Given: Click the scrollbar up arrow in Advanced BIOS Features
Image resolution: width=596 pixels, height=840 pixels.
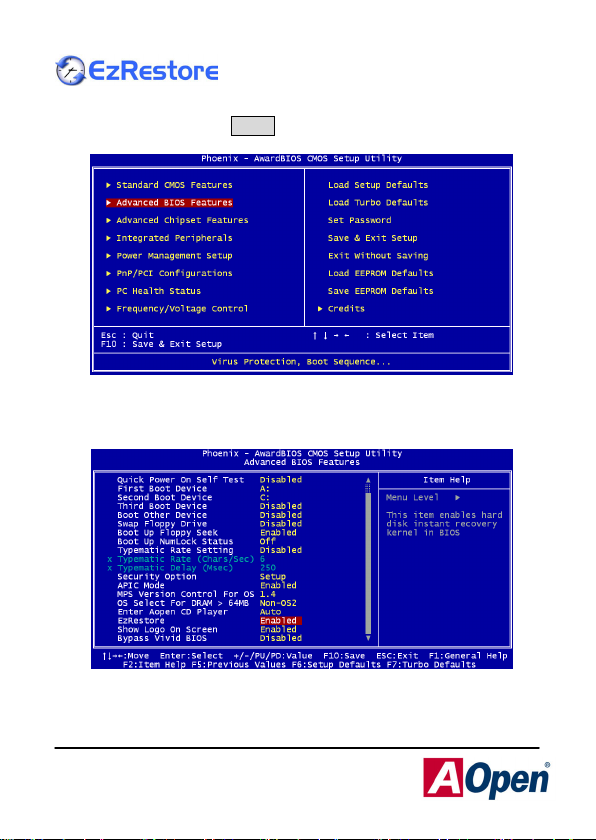Looking at the screenshot, I should (368, 480).
